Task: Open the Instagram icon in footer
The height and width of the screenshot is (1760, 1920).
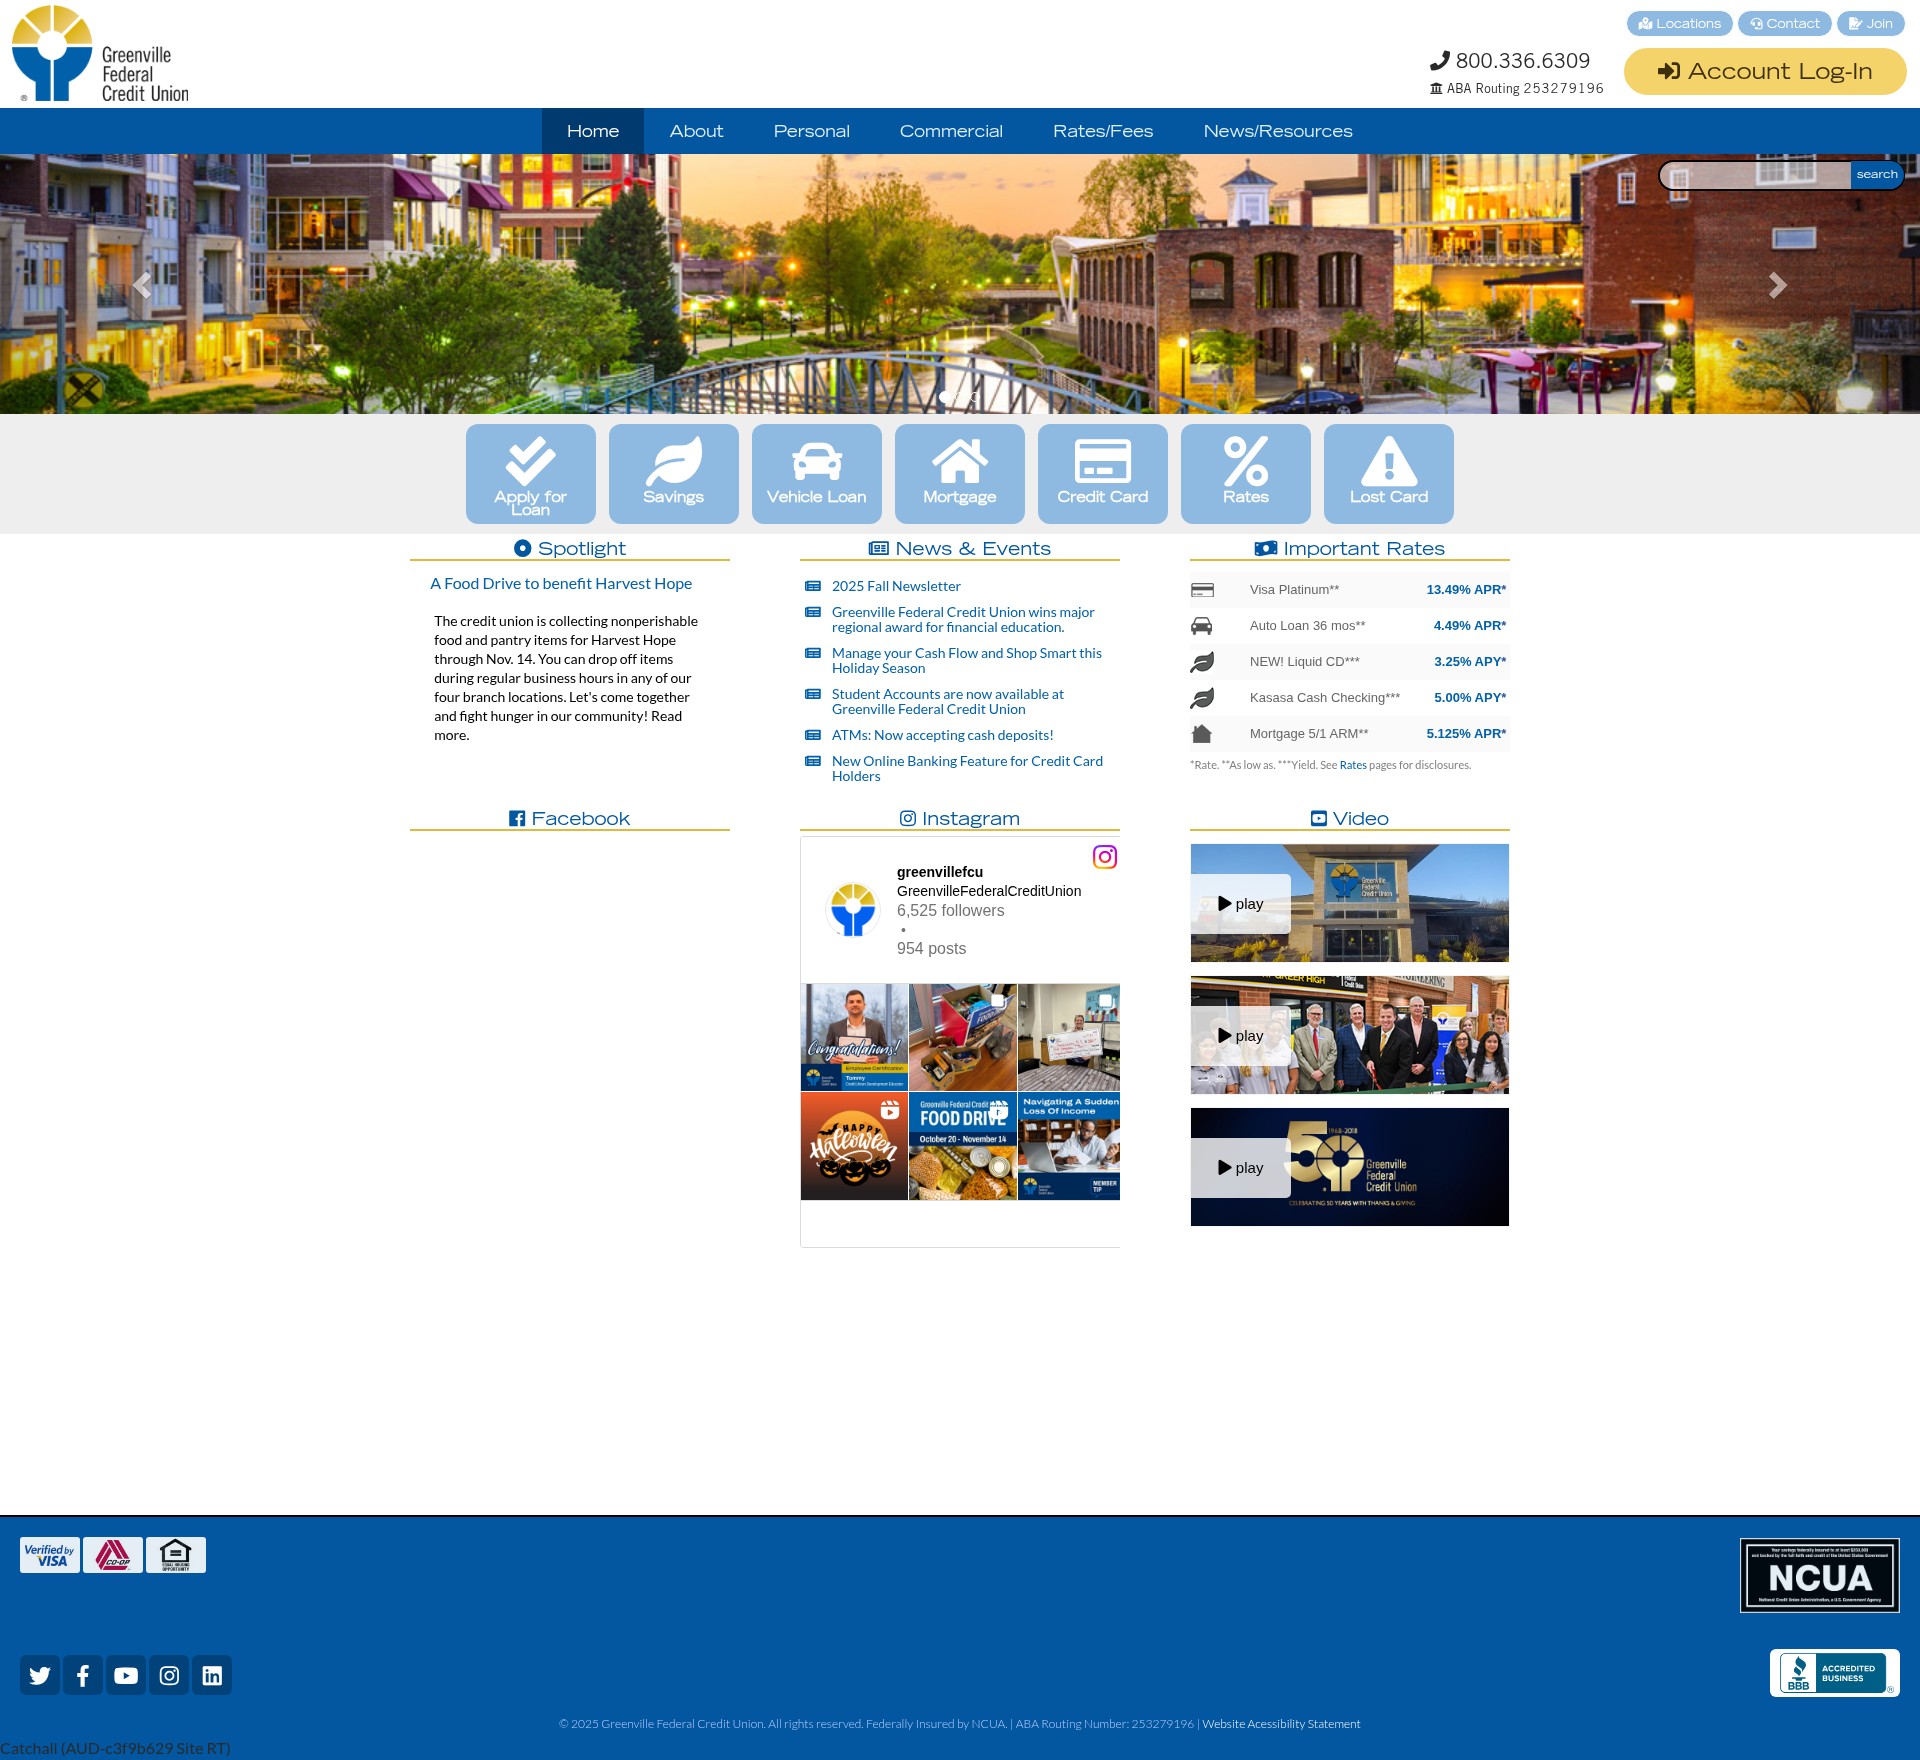Action: click(x=169, y=1675)
